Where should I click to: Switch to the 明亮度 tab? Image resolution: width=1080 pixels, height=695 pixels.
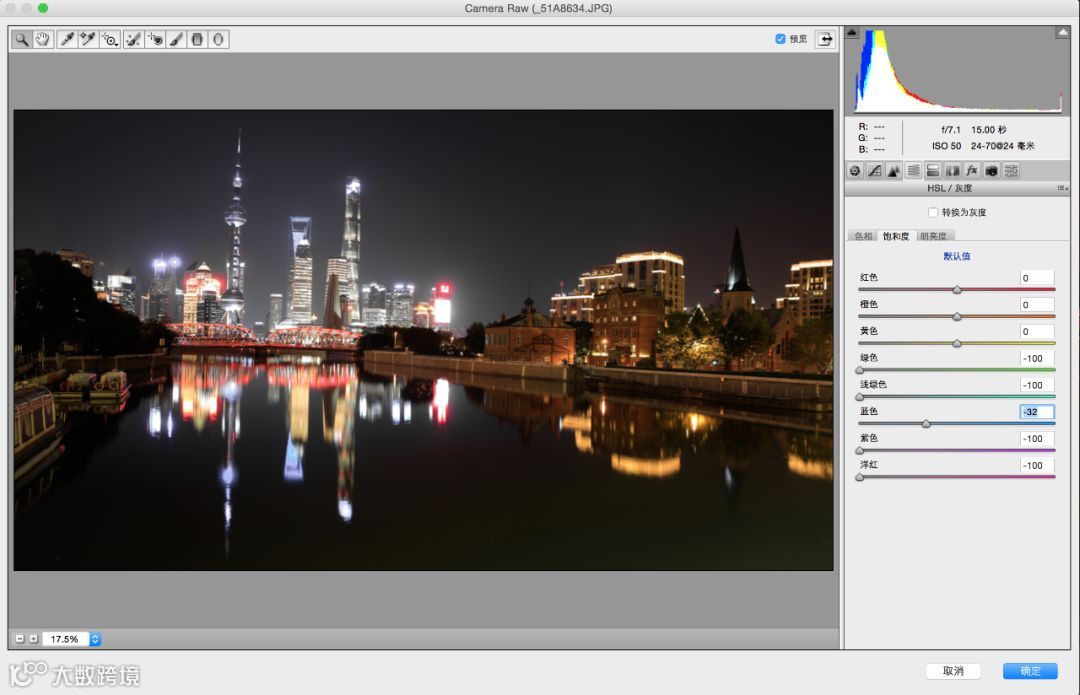(933, 236)
